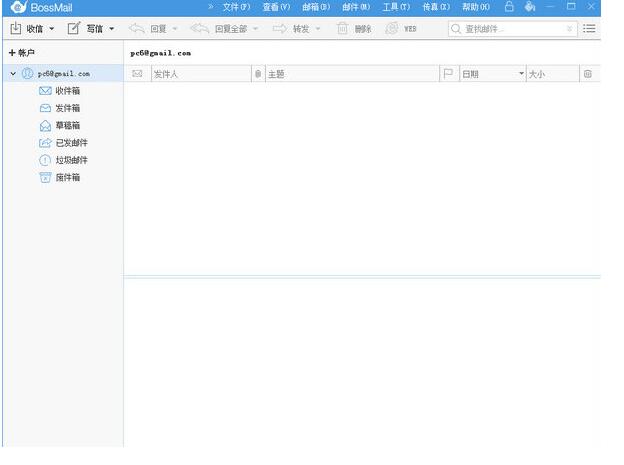Expand the 收信 dropdown arrow
624x465 pixels.
tap(52, 29)
